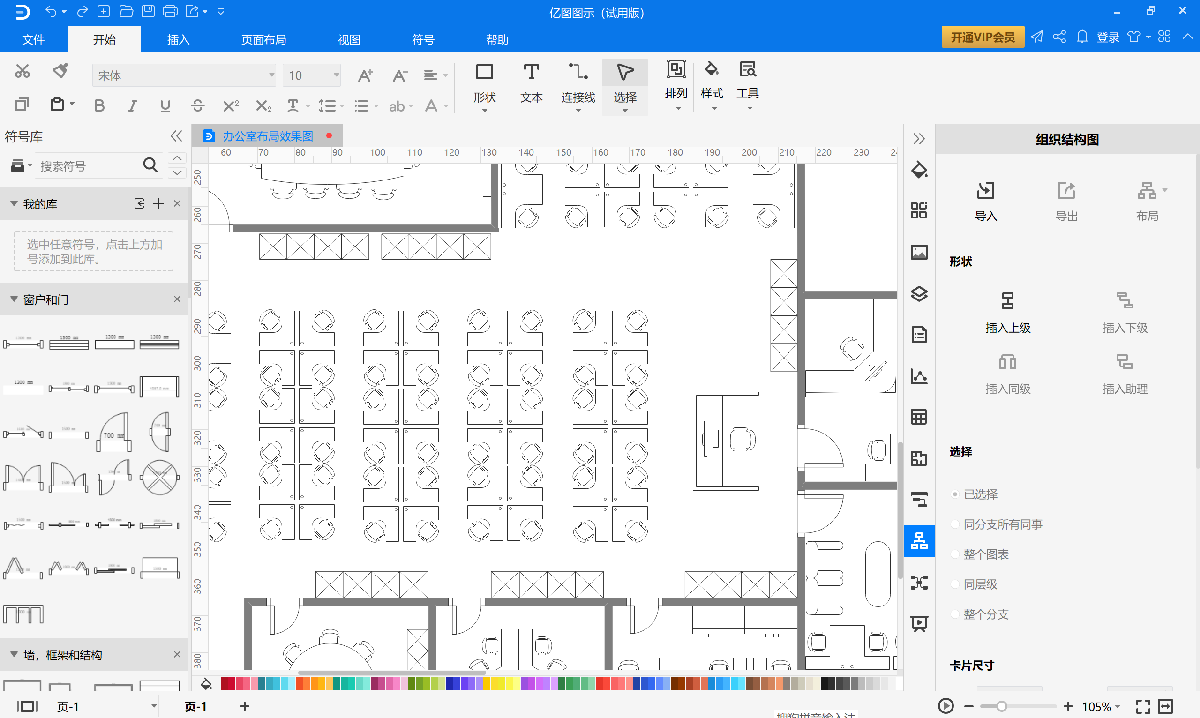Screen dimensions: 1200x718
Task: Apply Superscript formatting
Action: (231, 105)
